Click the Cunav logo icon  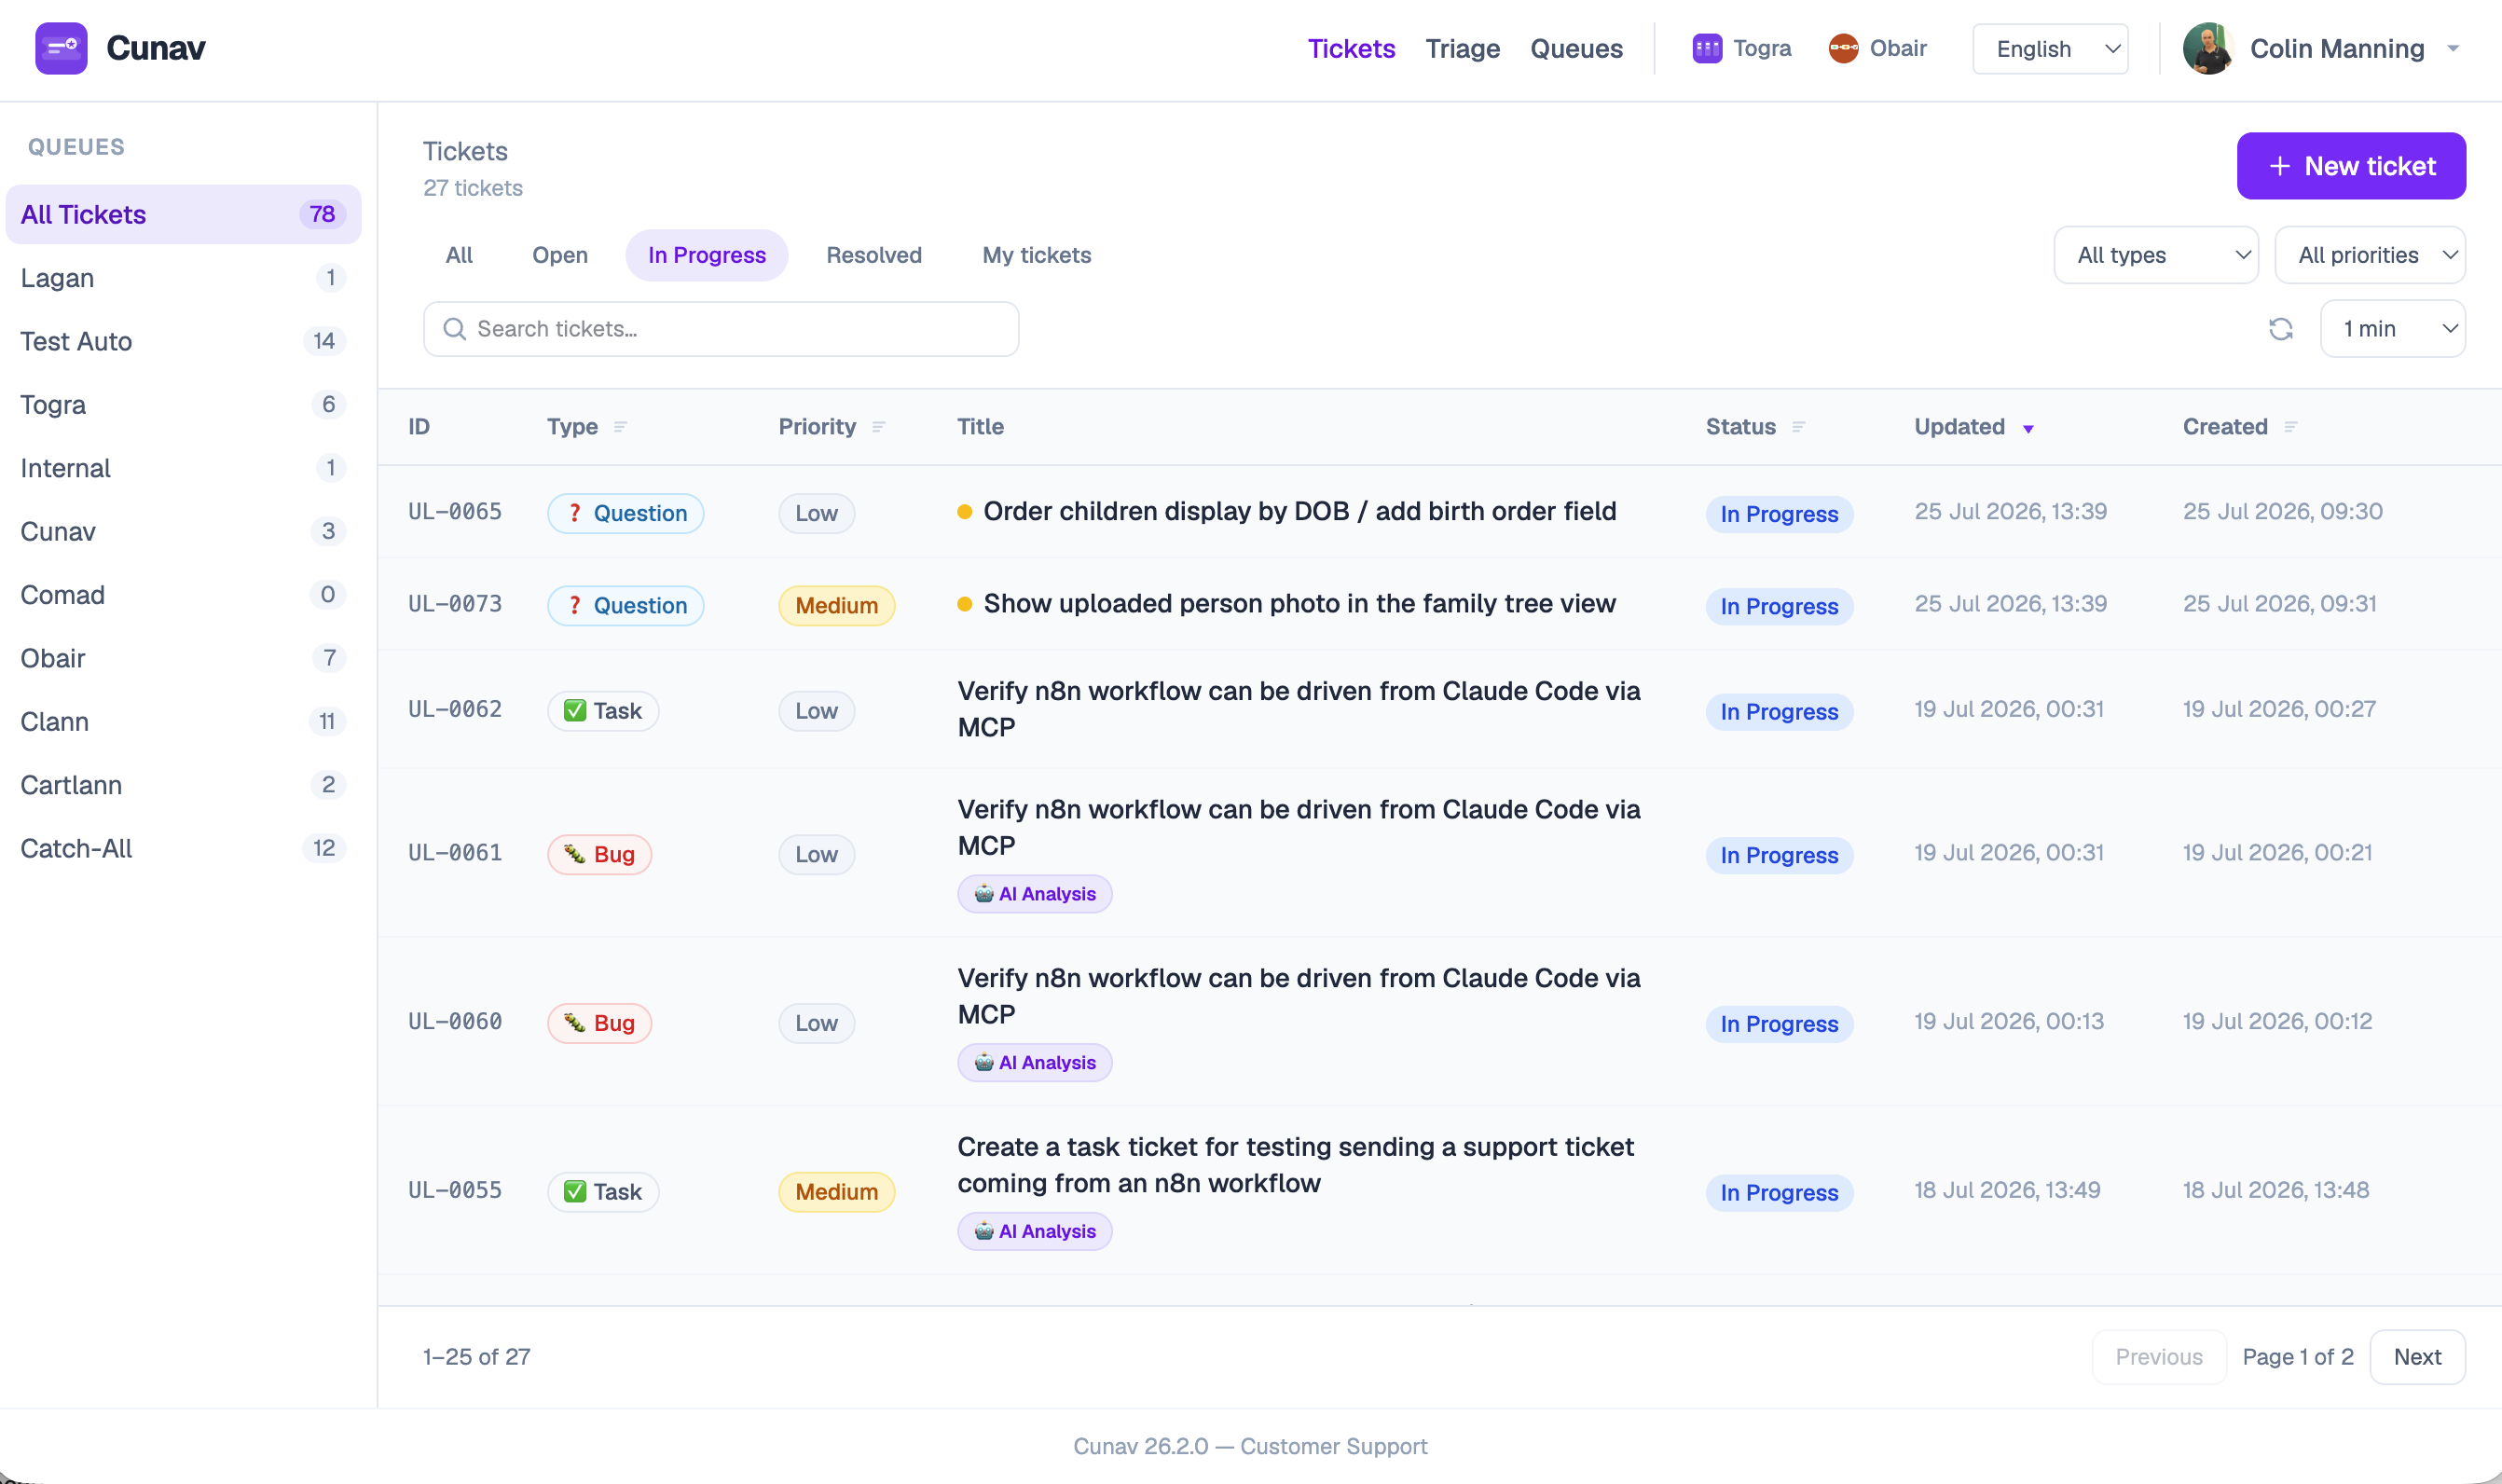pyautogui.click(x=61, y=48)
